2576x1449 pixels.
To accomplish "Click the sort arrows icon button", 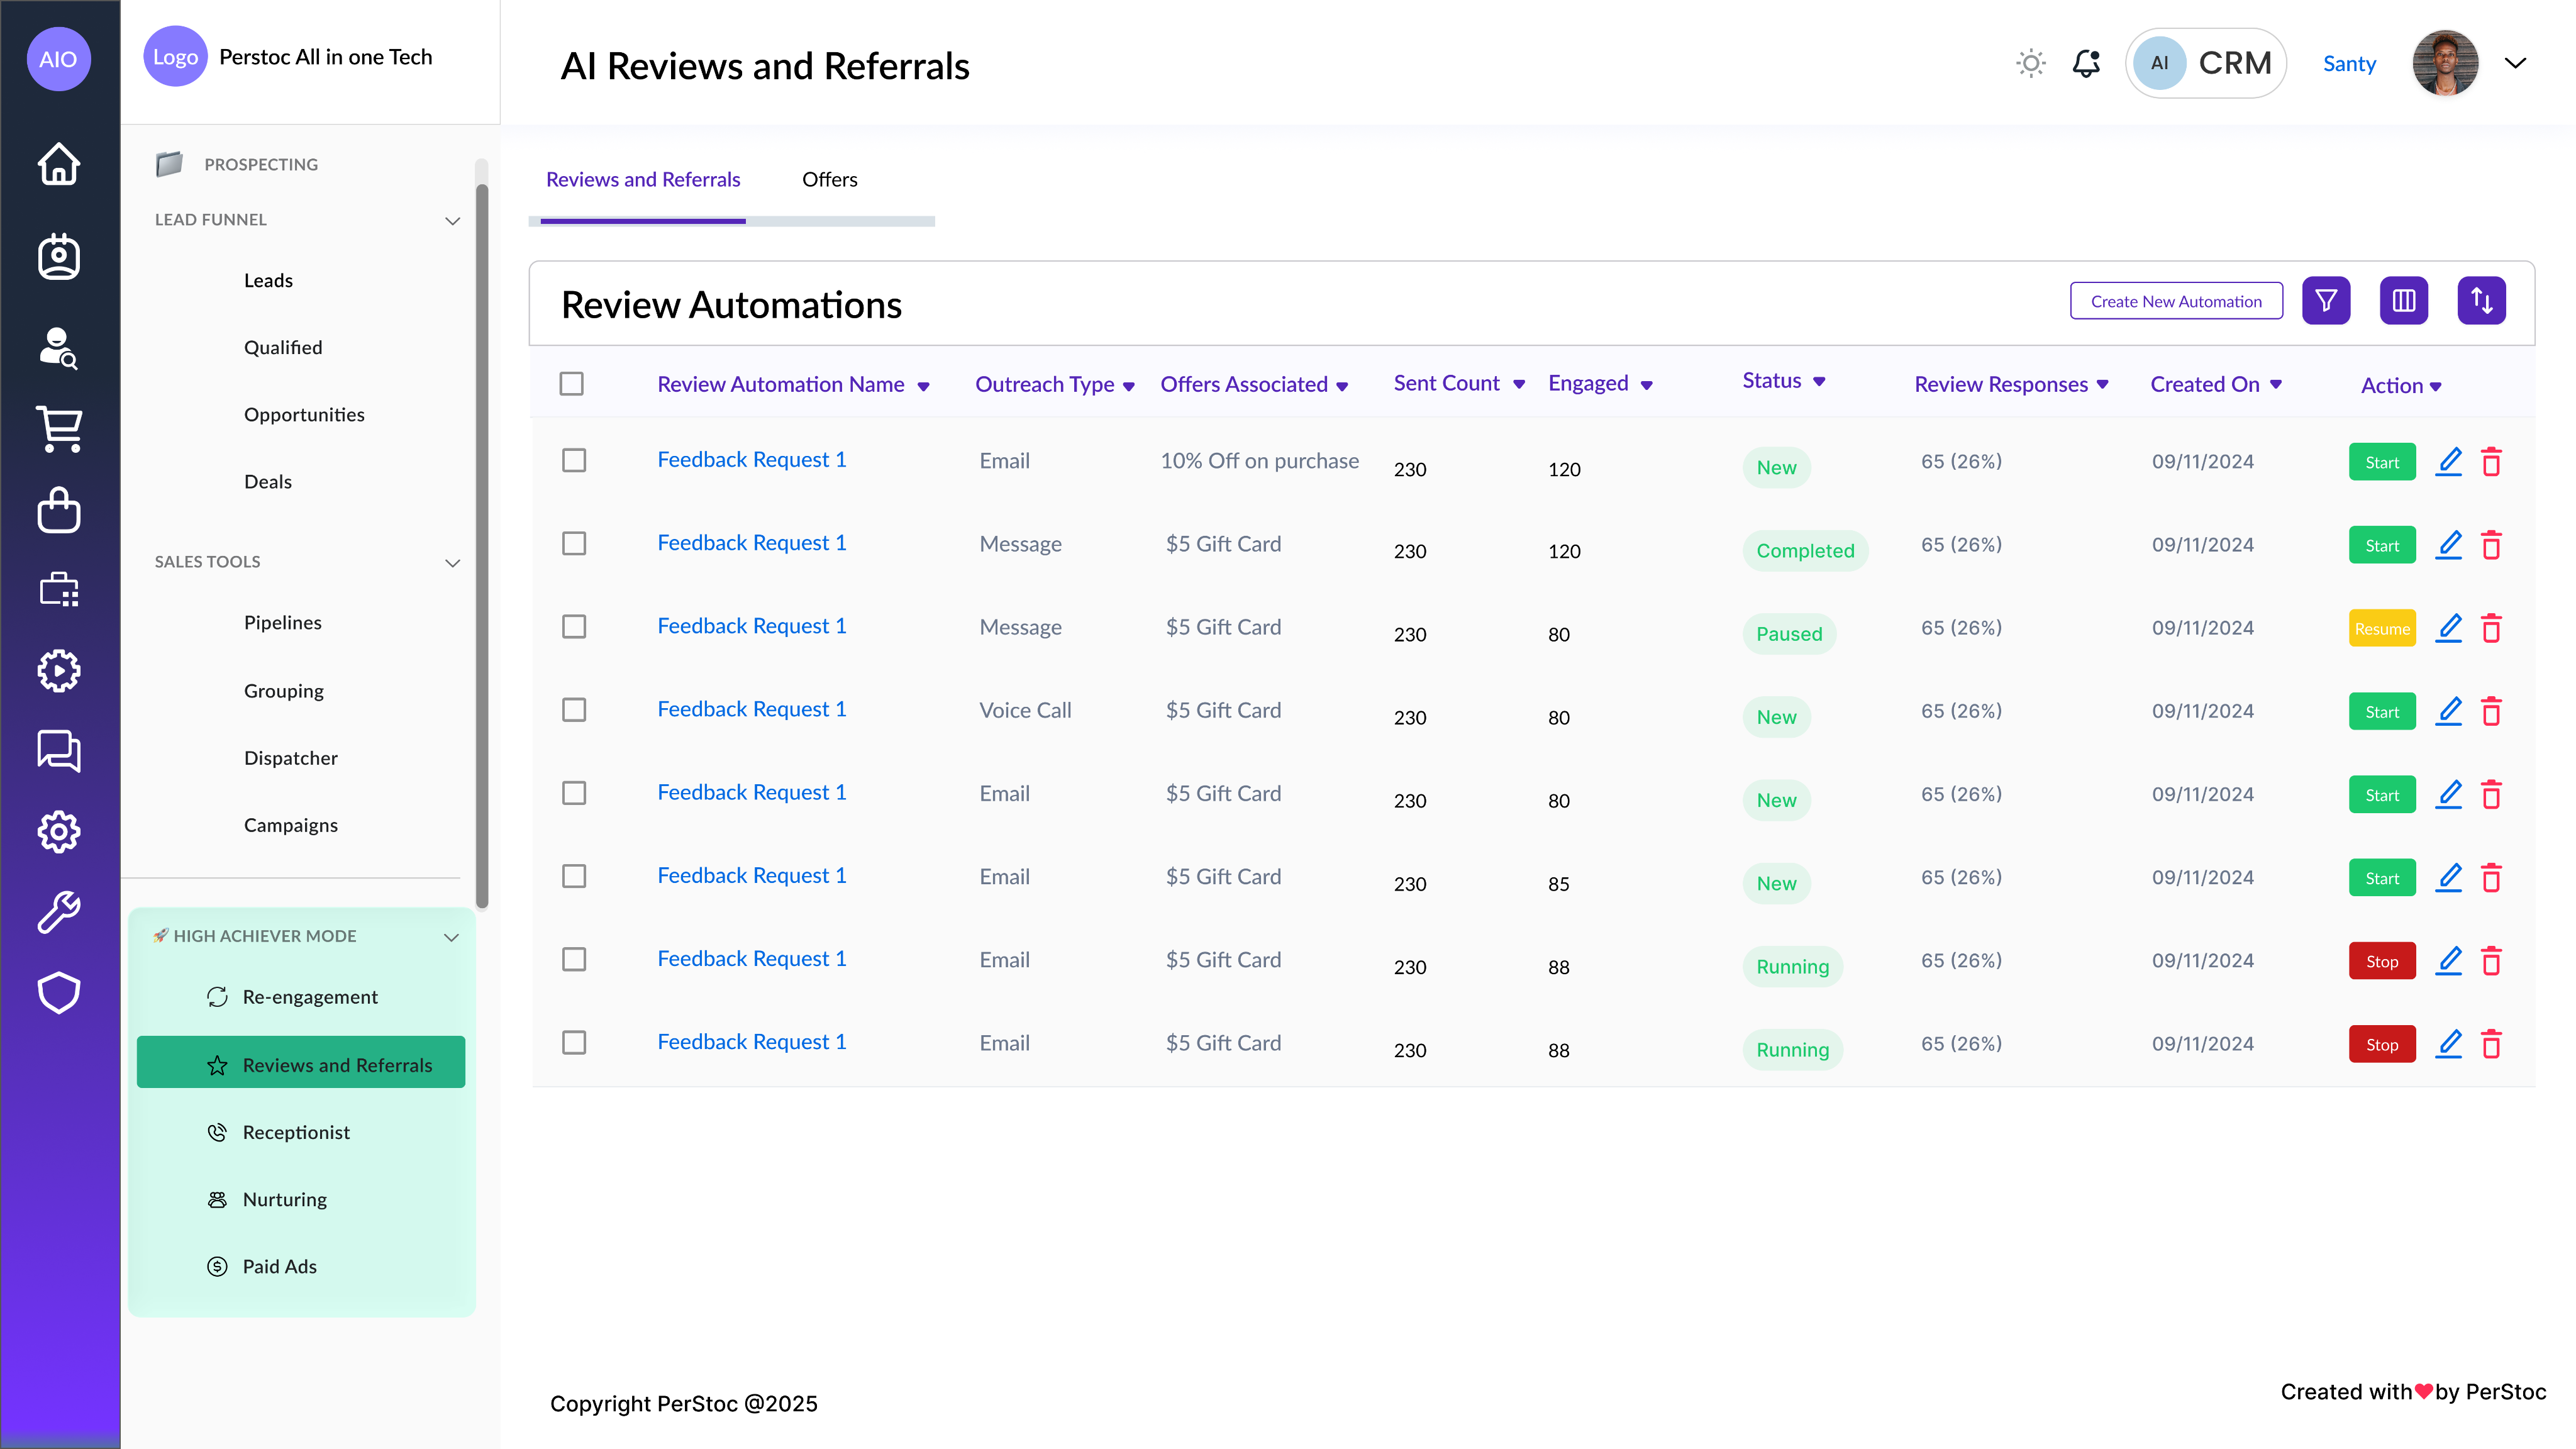I will point(2481,301).
